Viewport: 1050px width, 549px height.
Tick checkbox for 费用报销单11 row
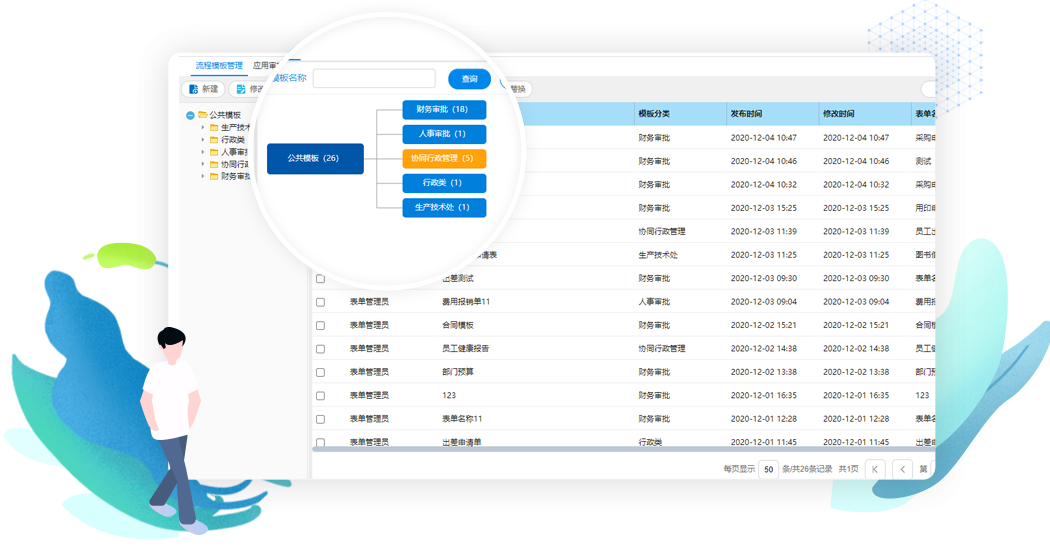pyautogui.click(x=321, y=302)
